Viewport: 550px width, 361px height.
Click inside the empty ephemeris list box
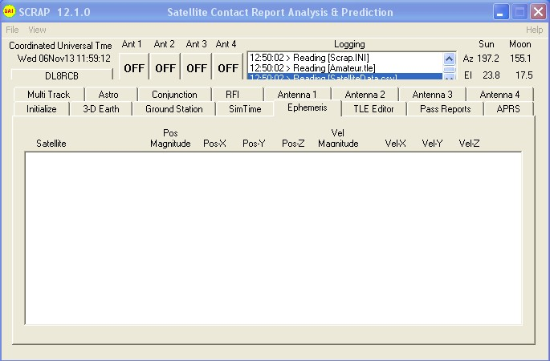[x=273, y=238]
